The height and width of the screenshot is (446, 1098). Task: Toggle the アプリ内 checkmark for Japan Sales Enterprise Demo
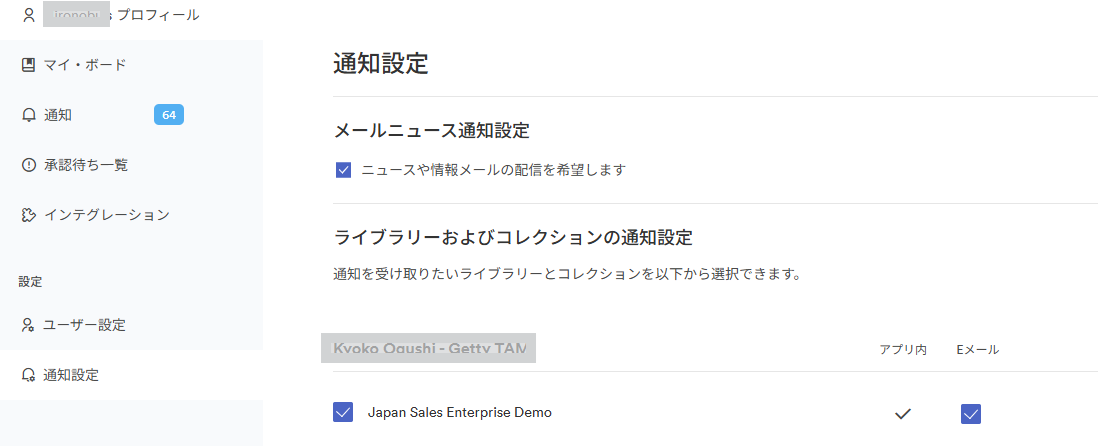point(903,414)
